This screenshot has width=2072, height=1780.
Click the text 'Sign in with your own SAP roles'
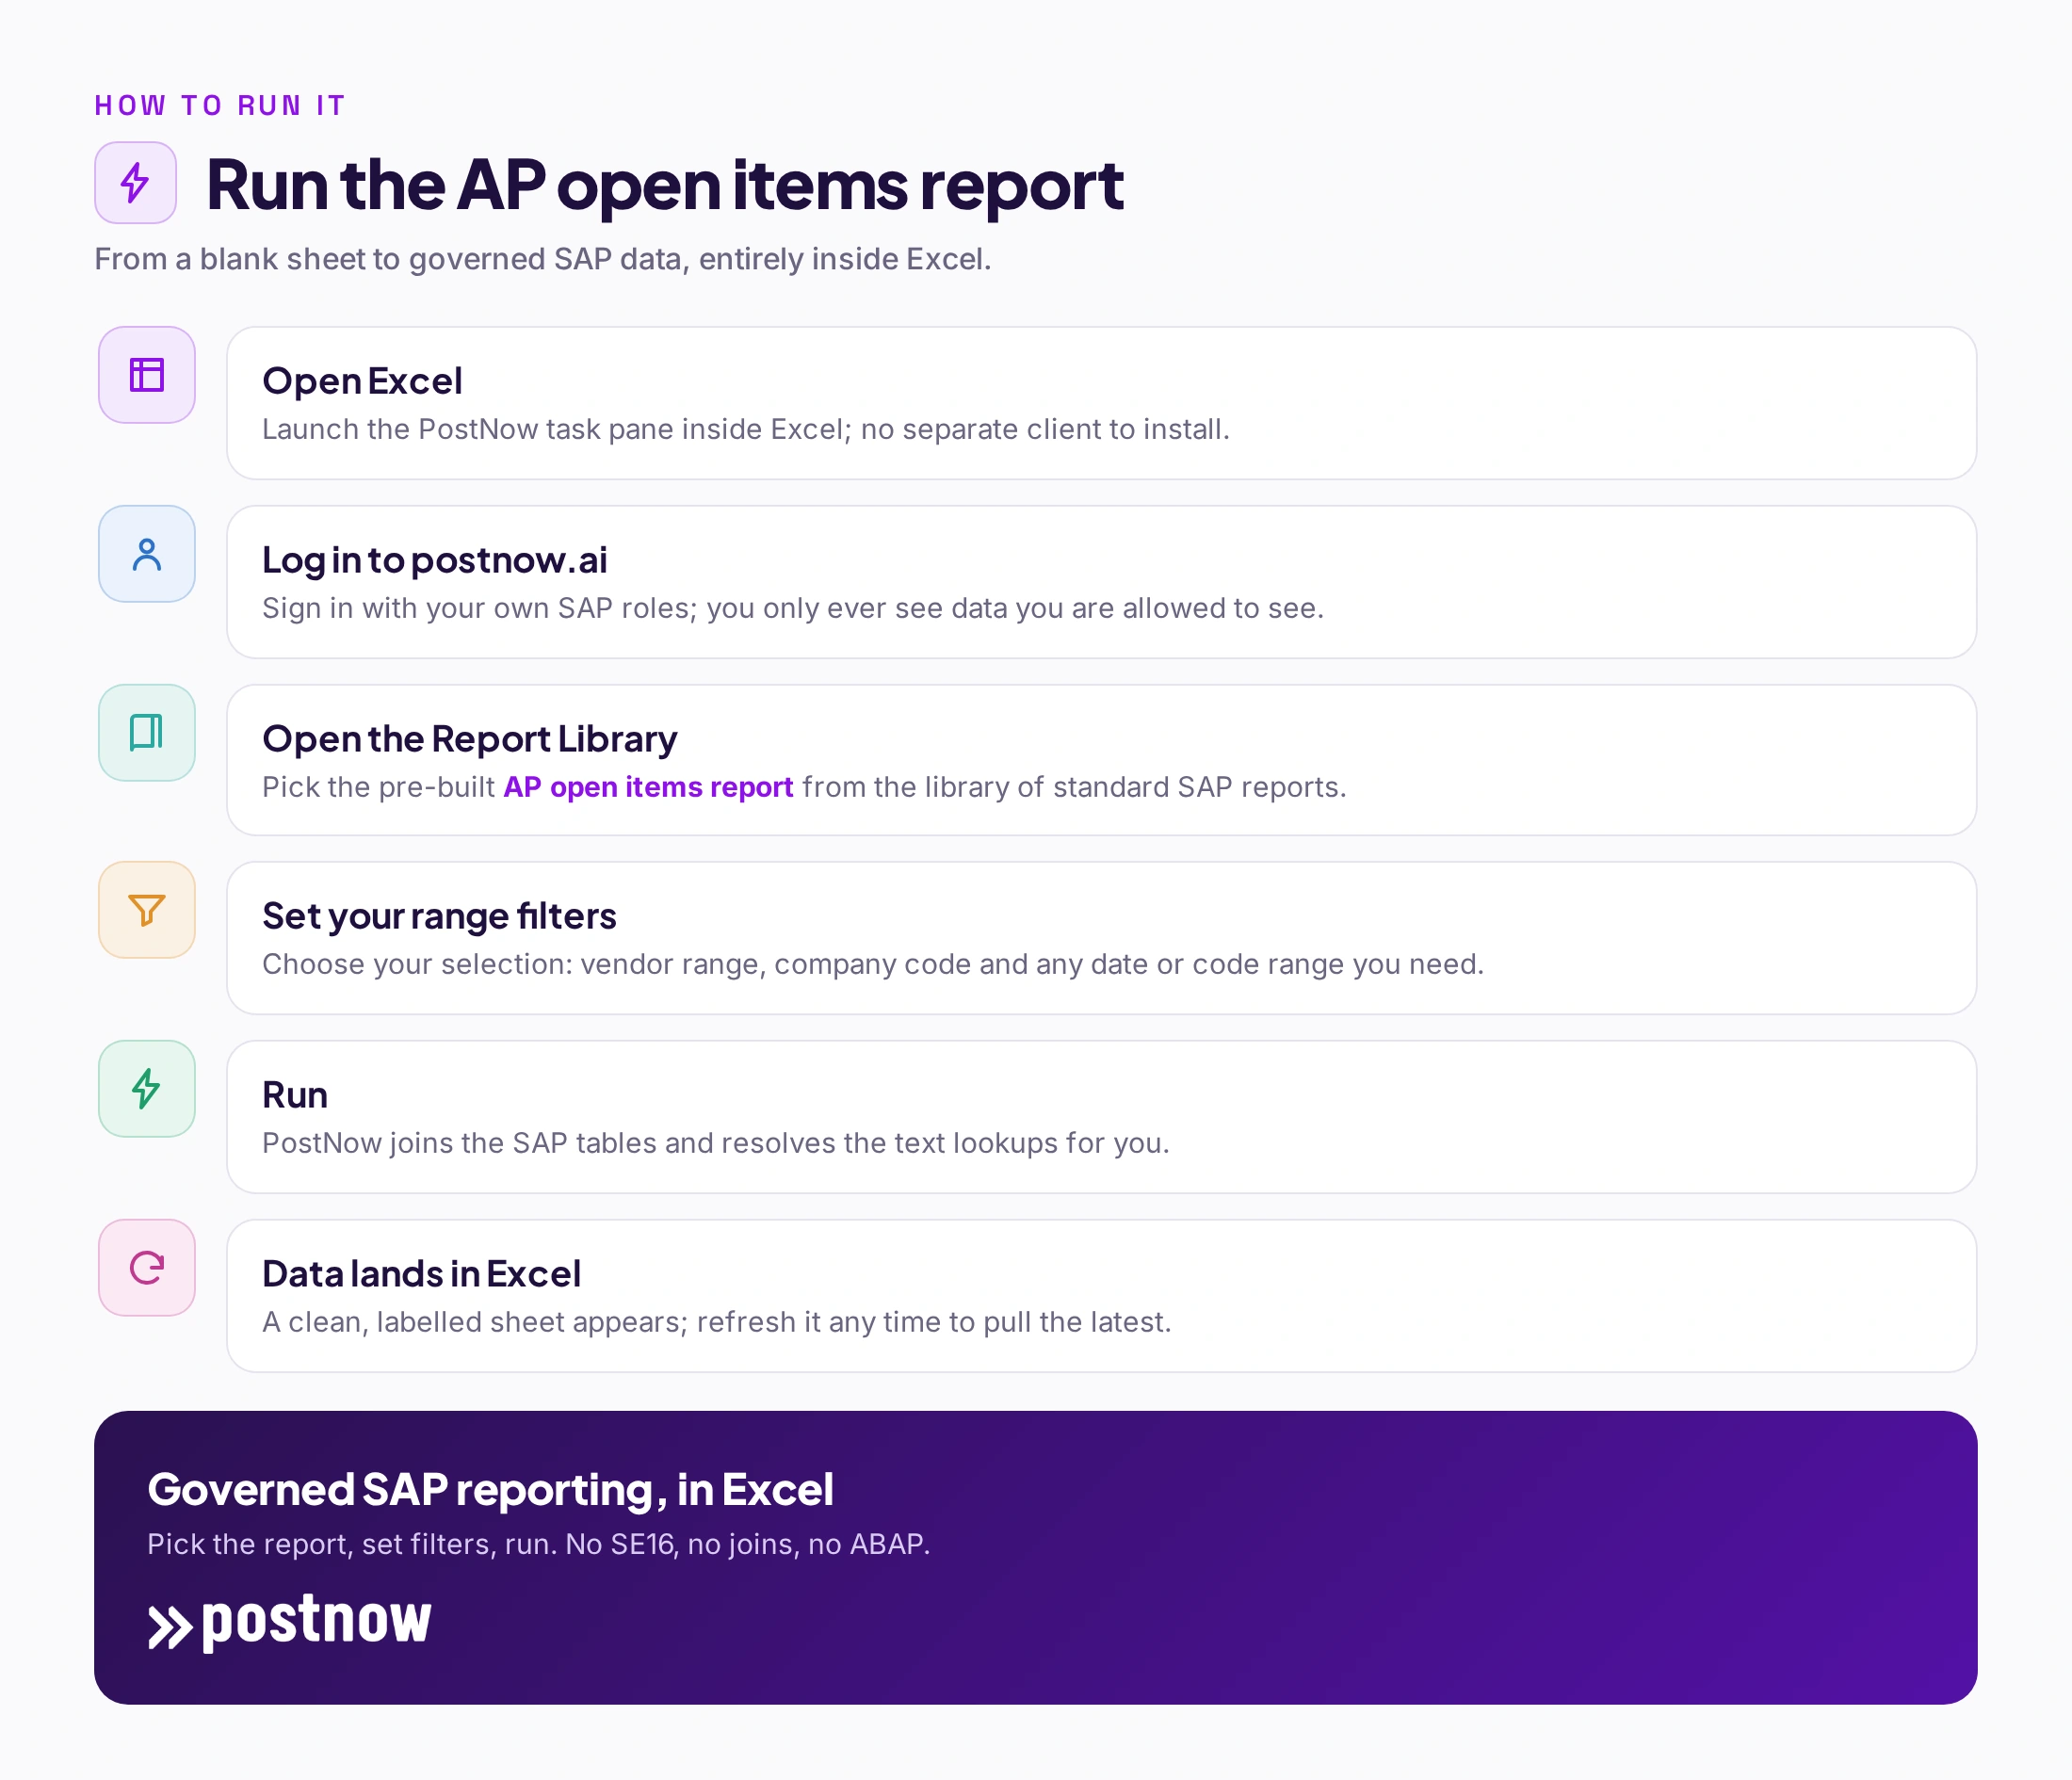click(479, 608)
